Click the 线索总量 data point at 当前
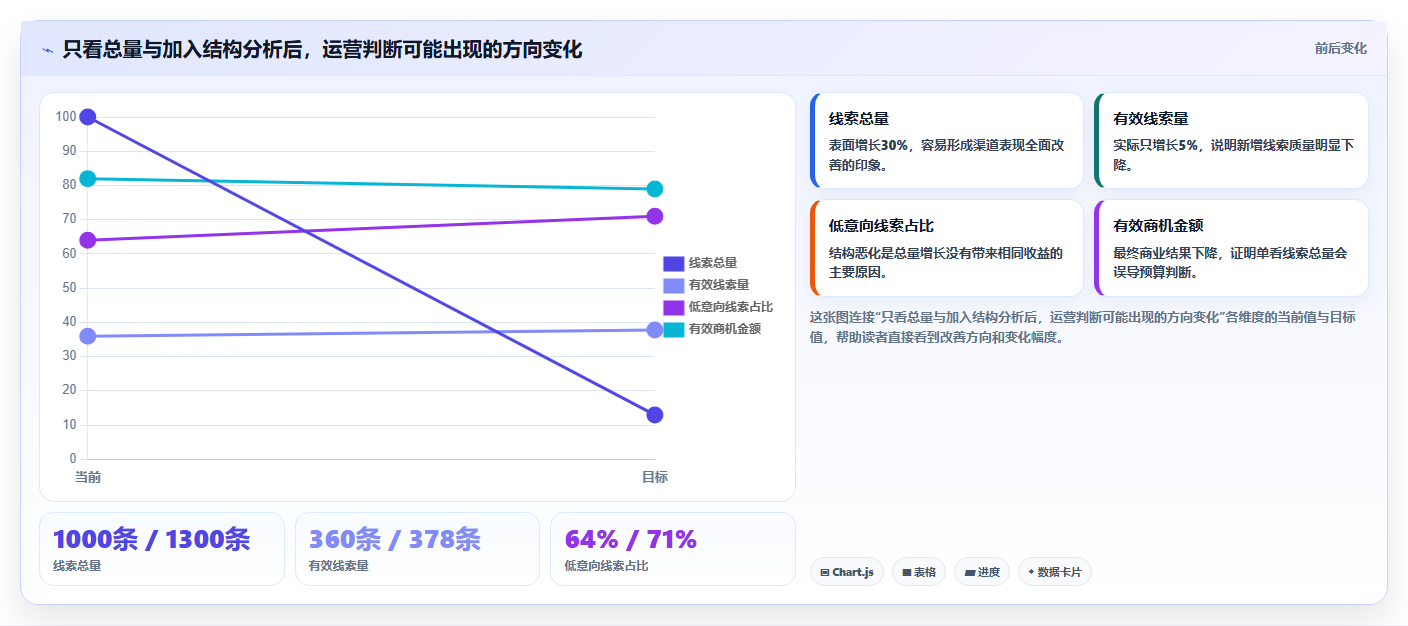Screen dimensions: 1408x626 [x=88, y=117]
